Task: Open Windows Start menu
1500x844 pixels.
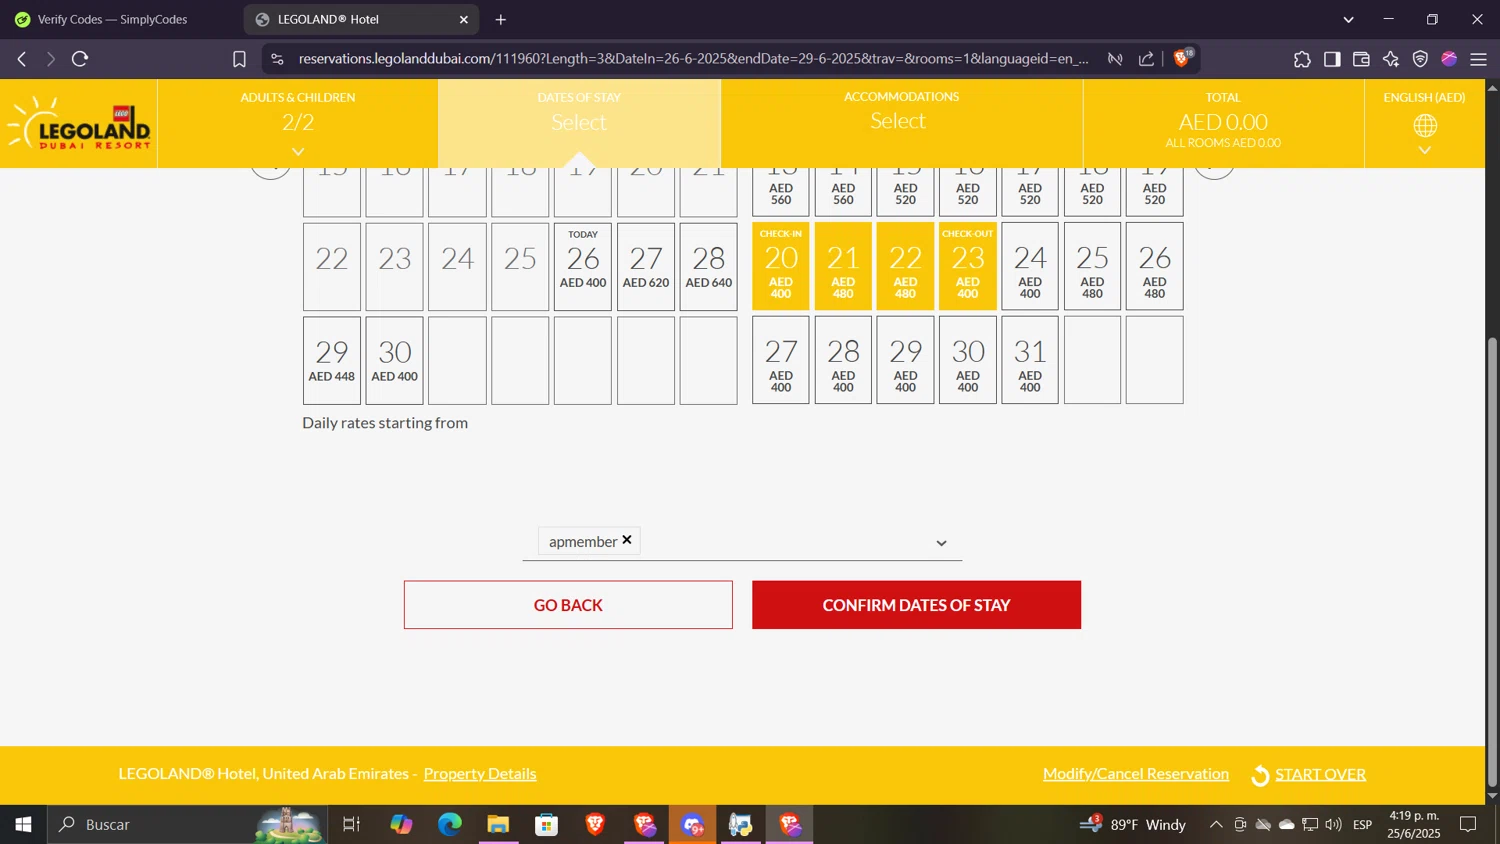Action: 23,824
